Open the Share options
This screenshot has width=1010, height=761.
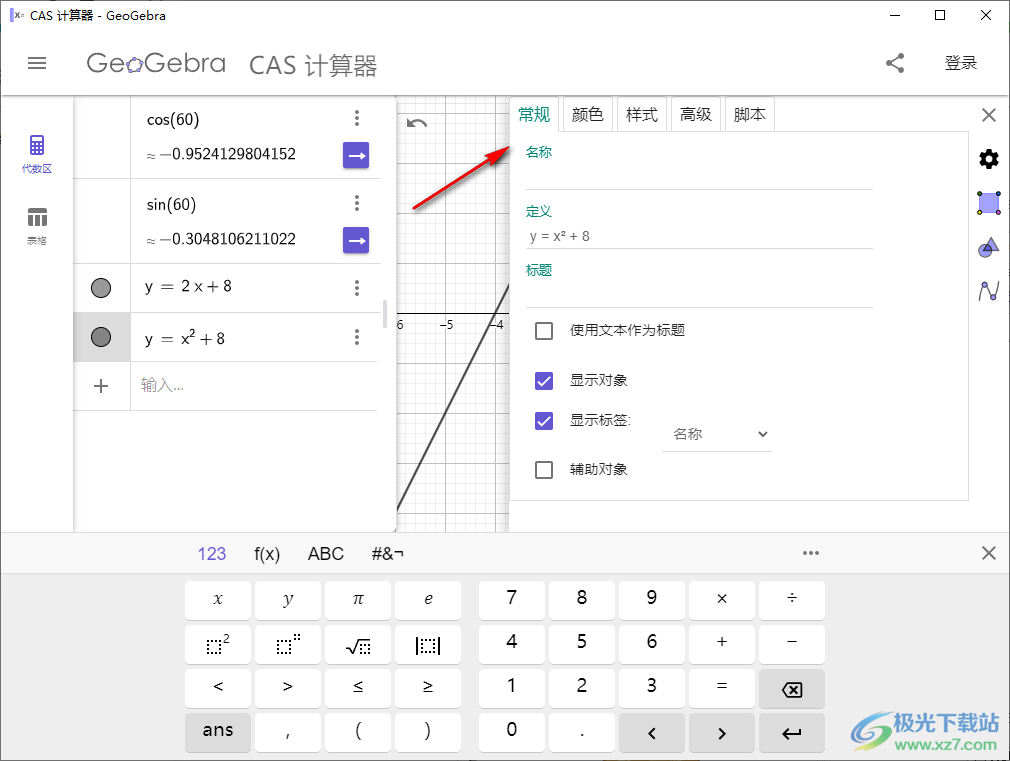895,63
